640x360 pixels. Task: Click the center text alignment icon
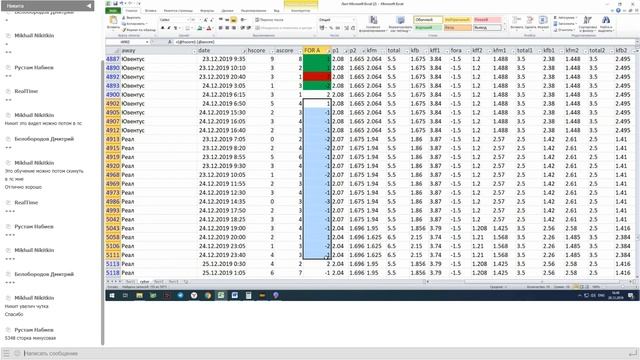[227, 28]
